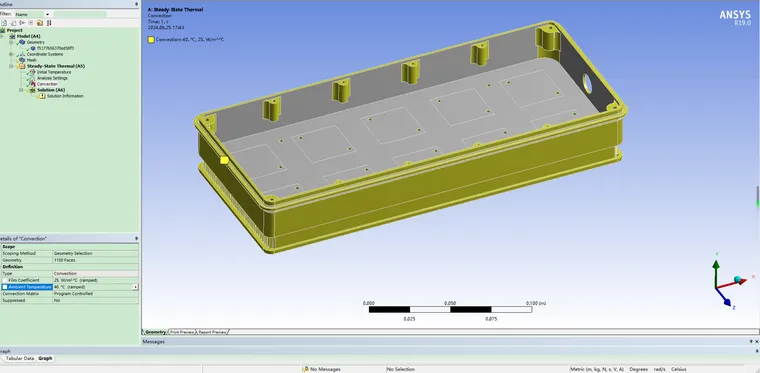Switch to the Geometry view tab

pyautogui.click(x=155, y=332)
